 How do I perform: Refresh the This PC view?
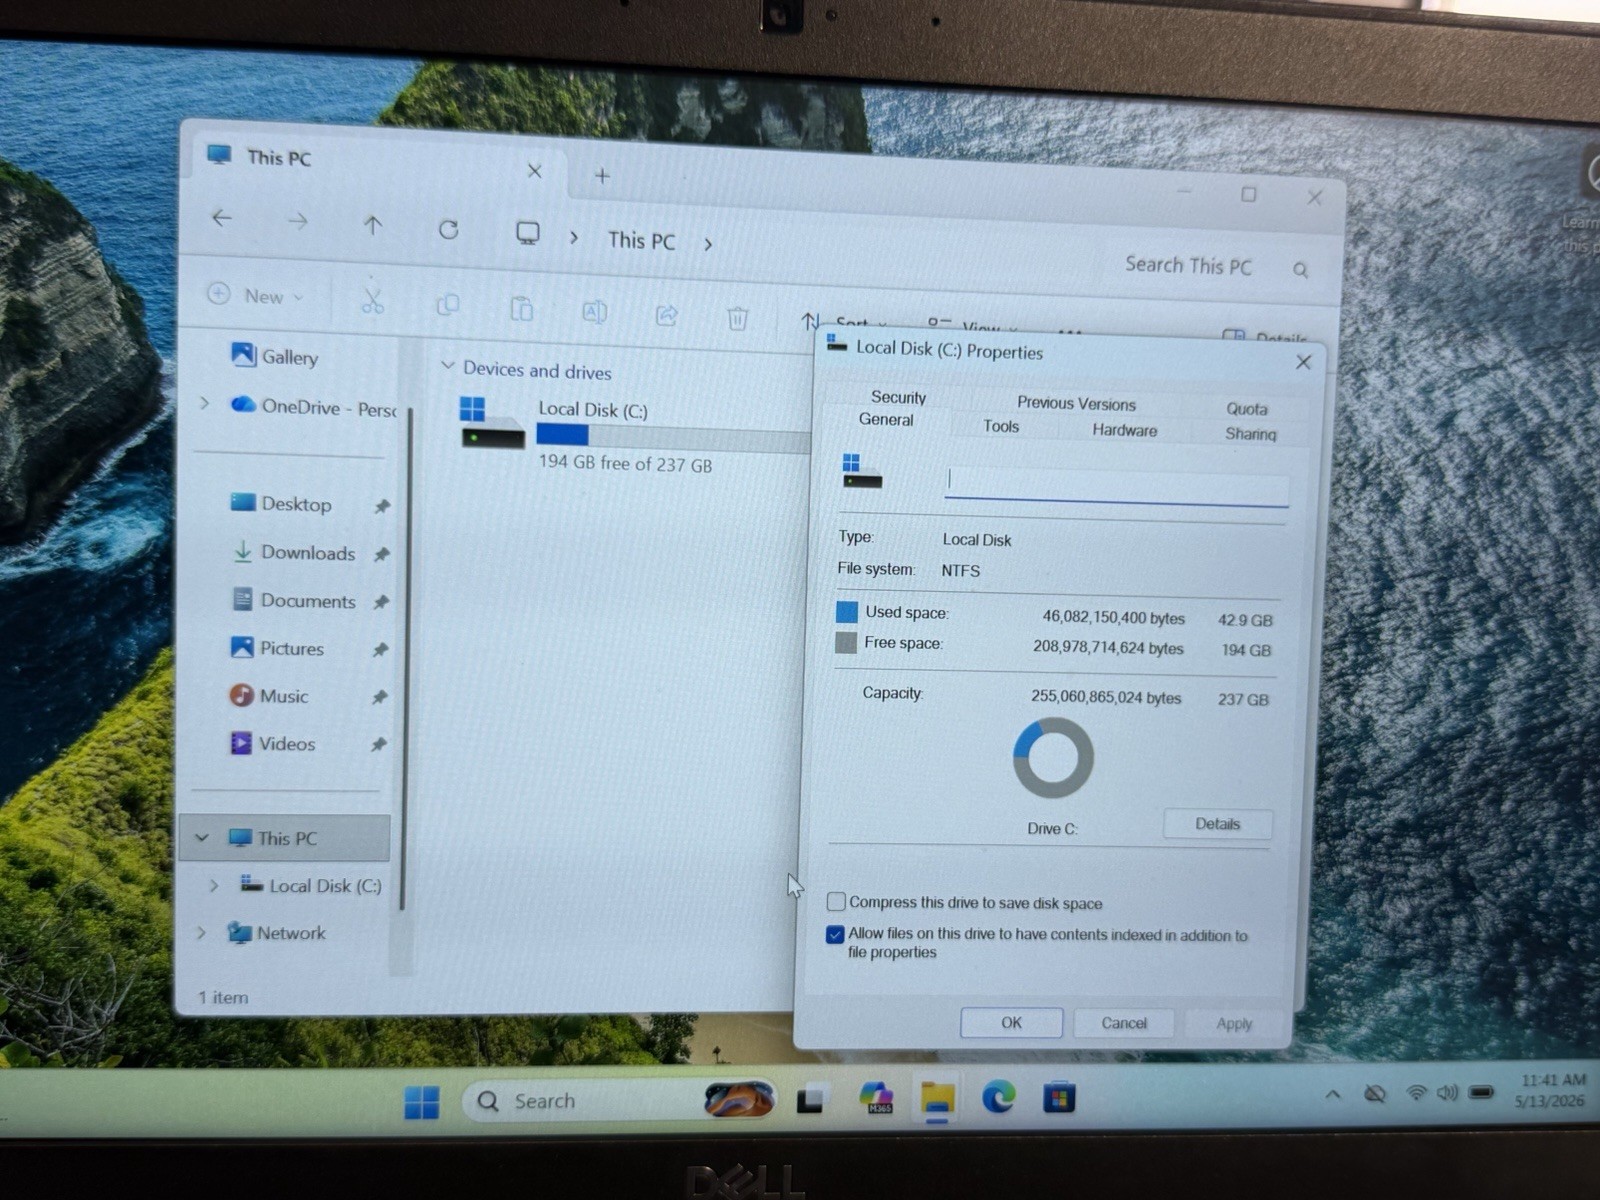[x=448, y=230]
